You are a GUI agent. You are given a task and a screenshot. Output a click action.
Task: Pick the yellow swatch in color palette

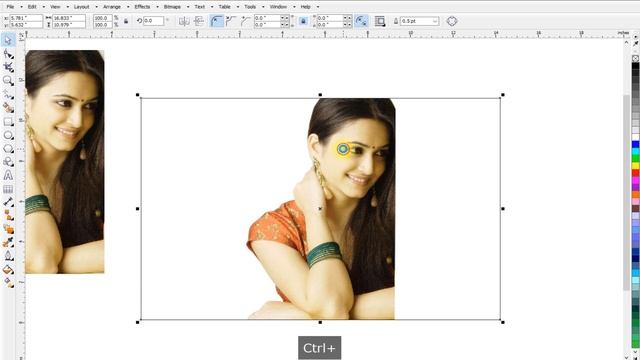coord(636,166)
